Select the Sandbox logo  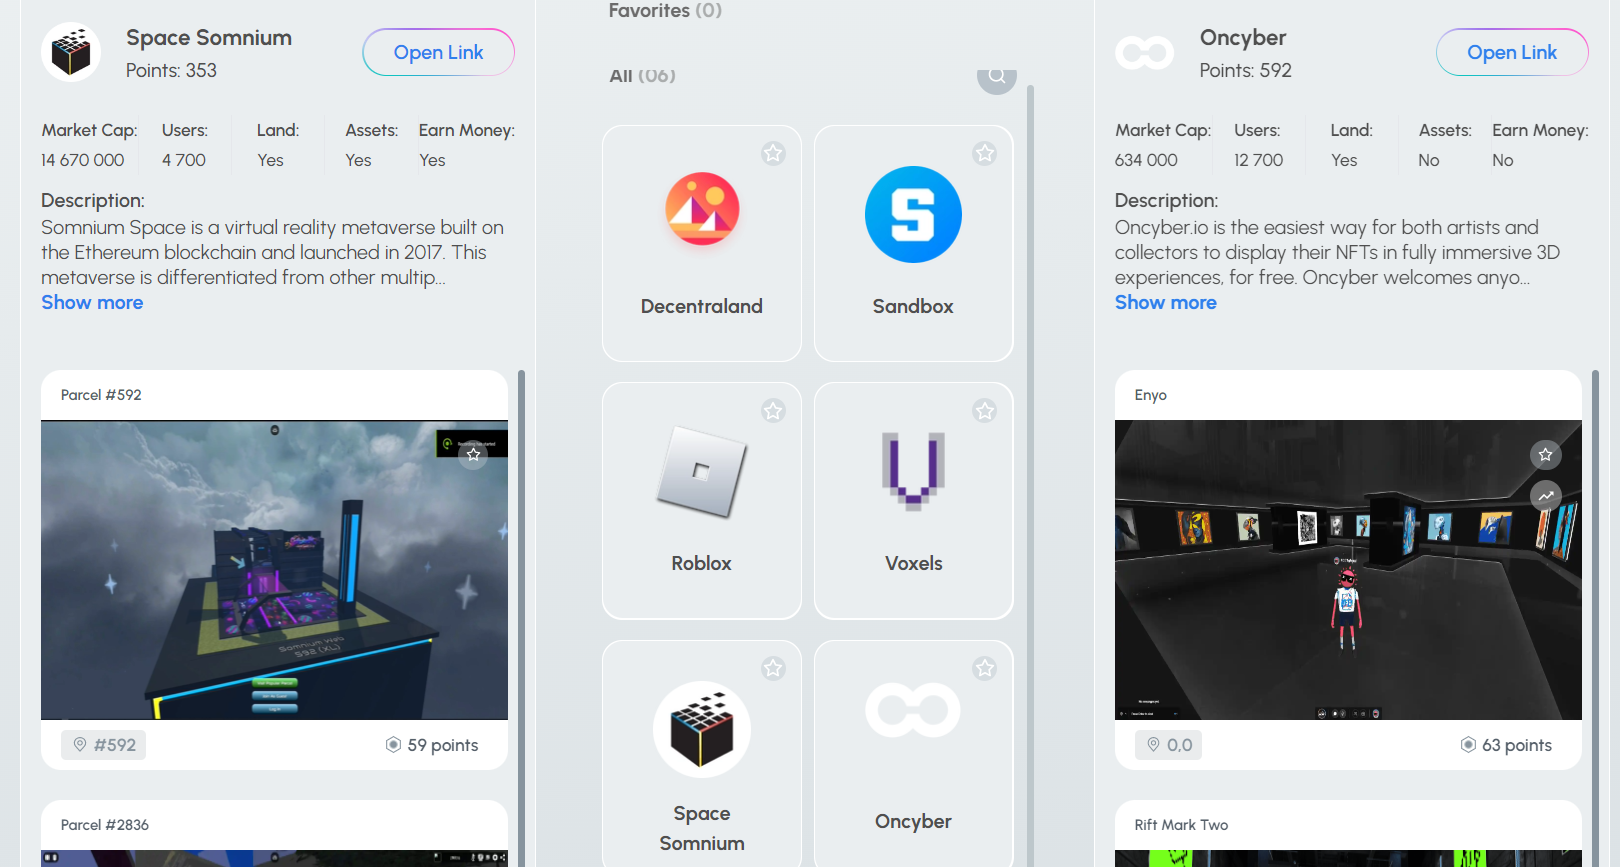(913, 214)
